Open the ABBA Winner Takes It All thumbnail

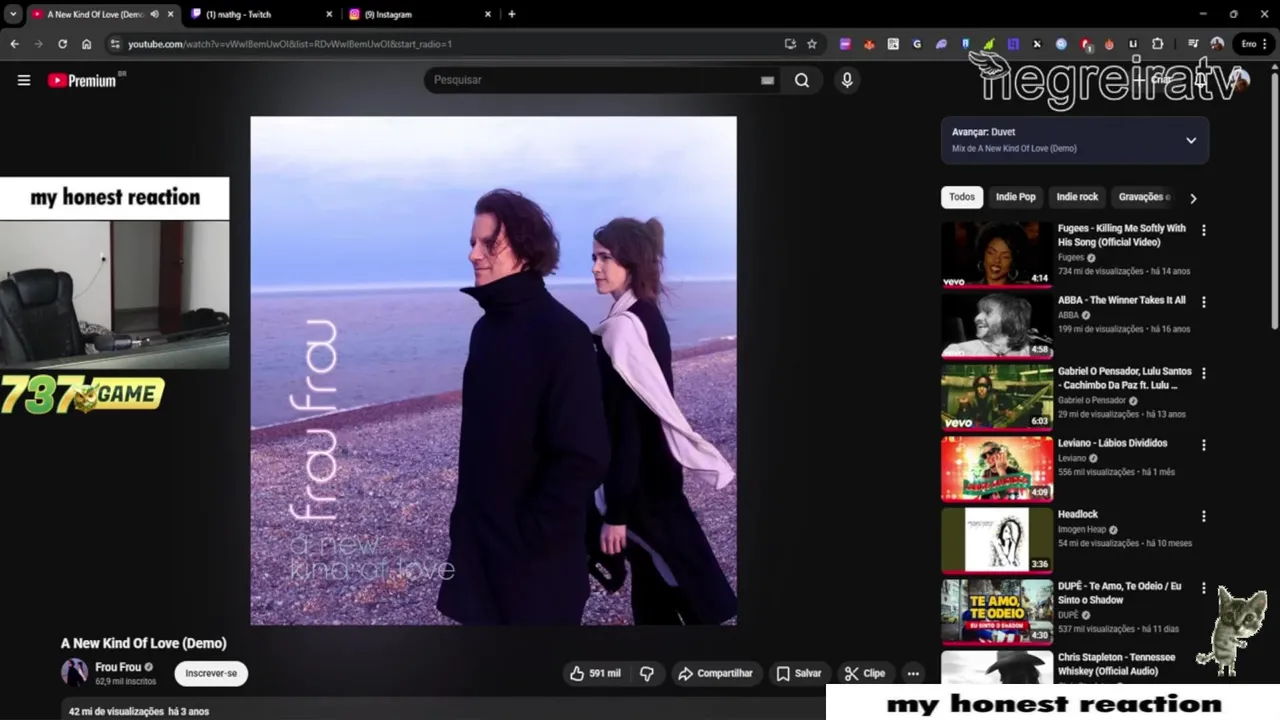997,325
